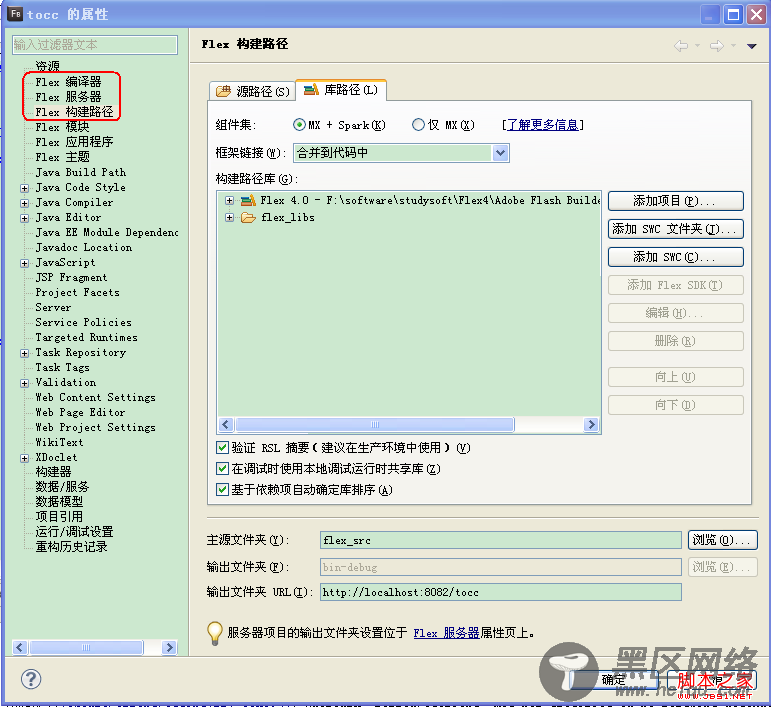
Task: Expand the Flex 4.0 library node
Action: (x=229, y=201)
